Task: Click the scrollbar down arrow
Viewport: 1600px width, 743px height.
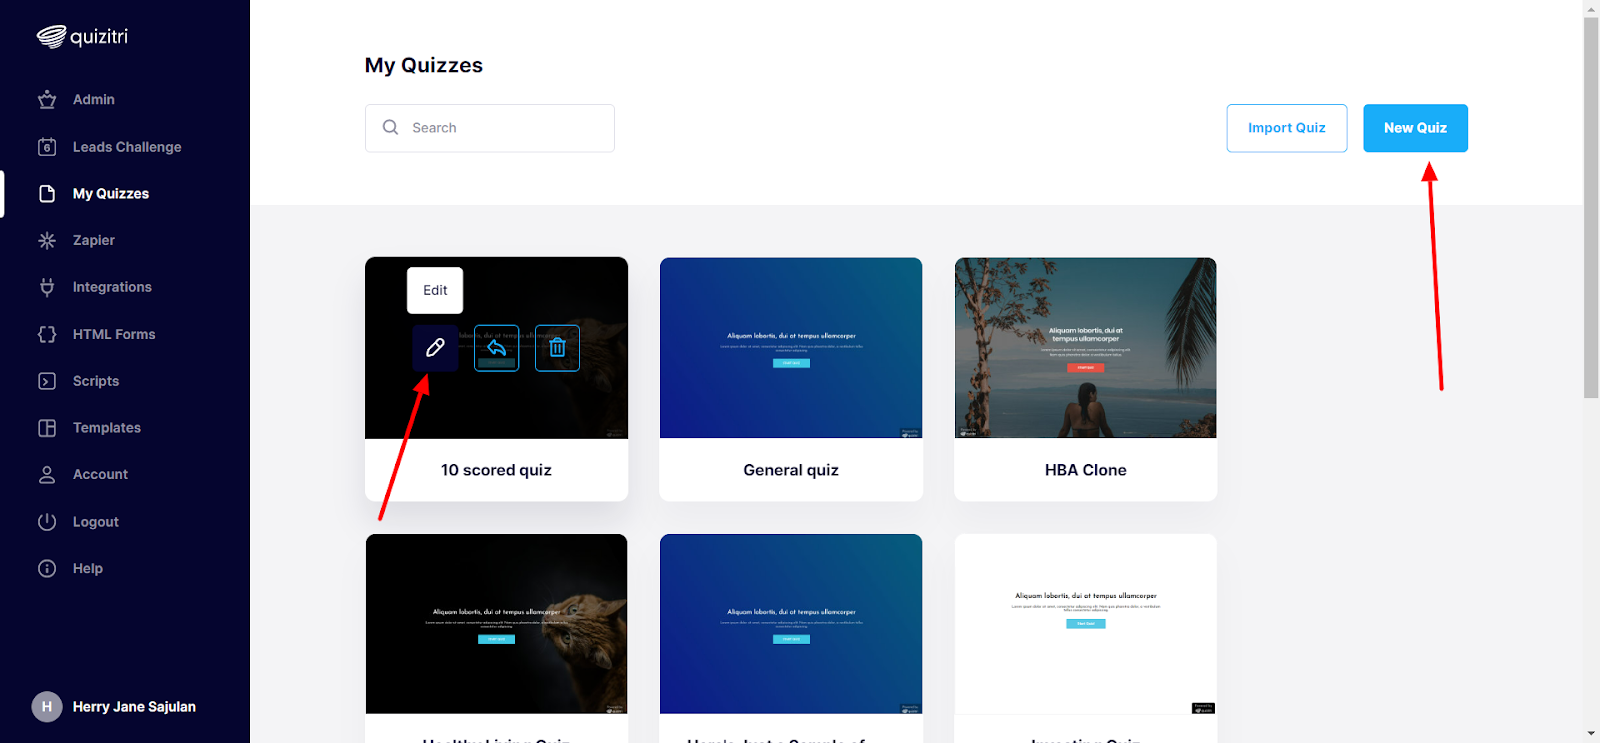Action: 1591,734
